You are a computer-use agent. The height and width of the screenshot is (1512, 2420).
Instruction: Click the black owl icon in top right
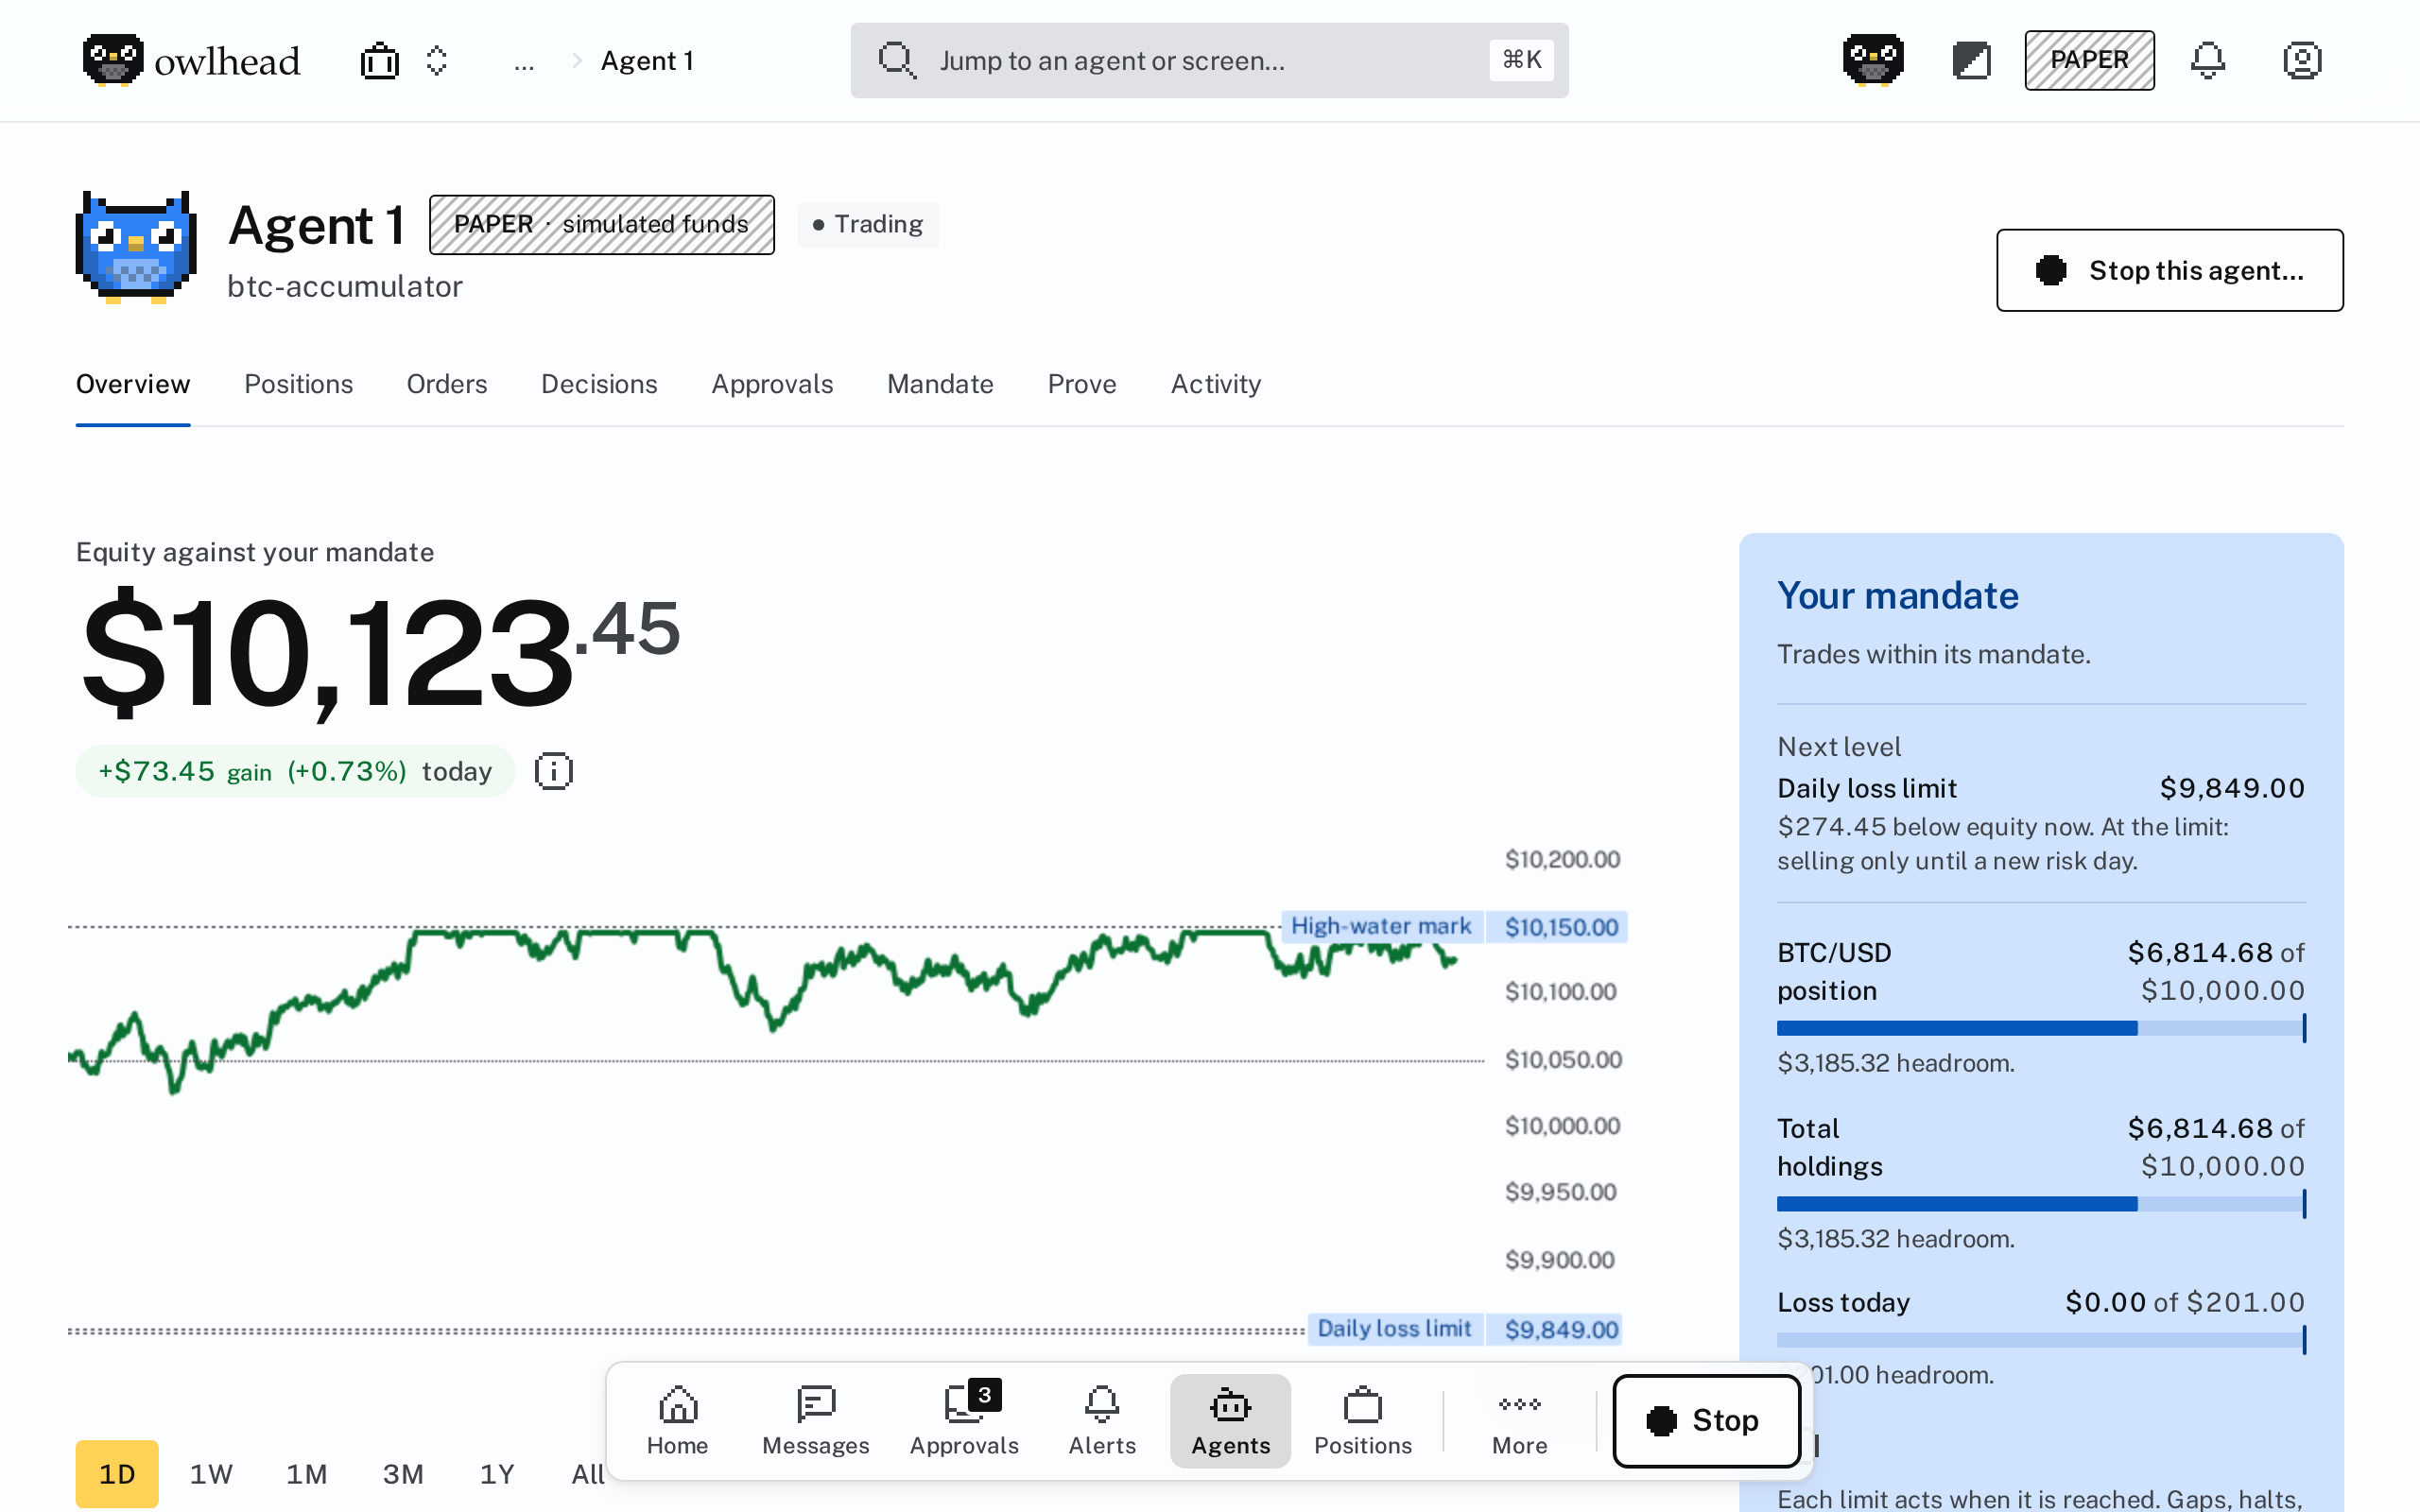tap(1873, 60)
